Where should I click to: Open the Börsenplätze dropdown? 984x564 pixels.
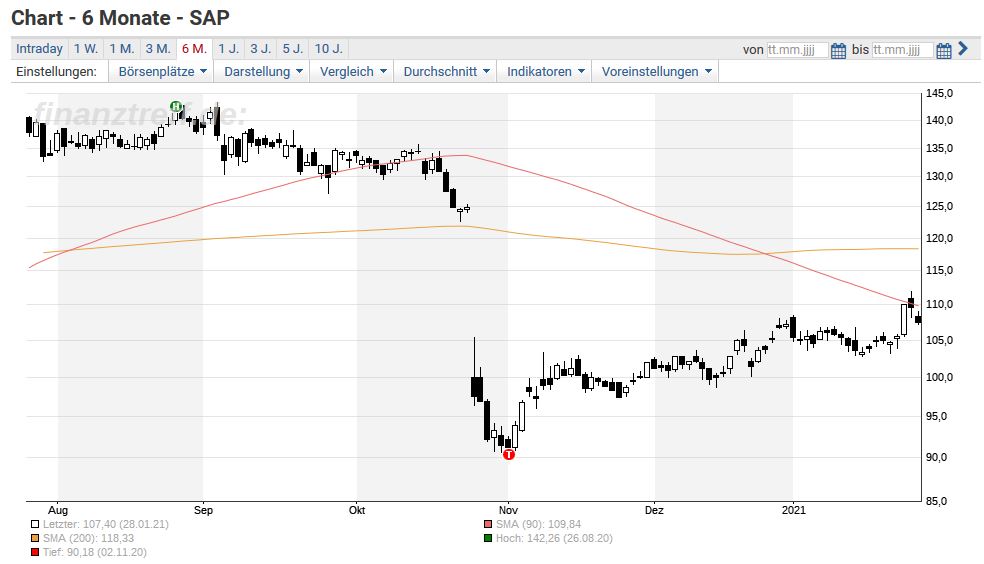(x=162, y=72)
